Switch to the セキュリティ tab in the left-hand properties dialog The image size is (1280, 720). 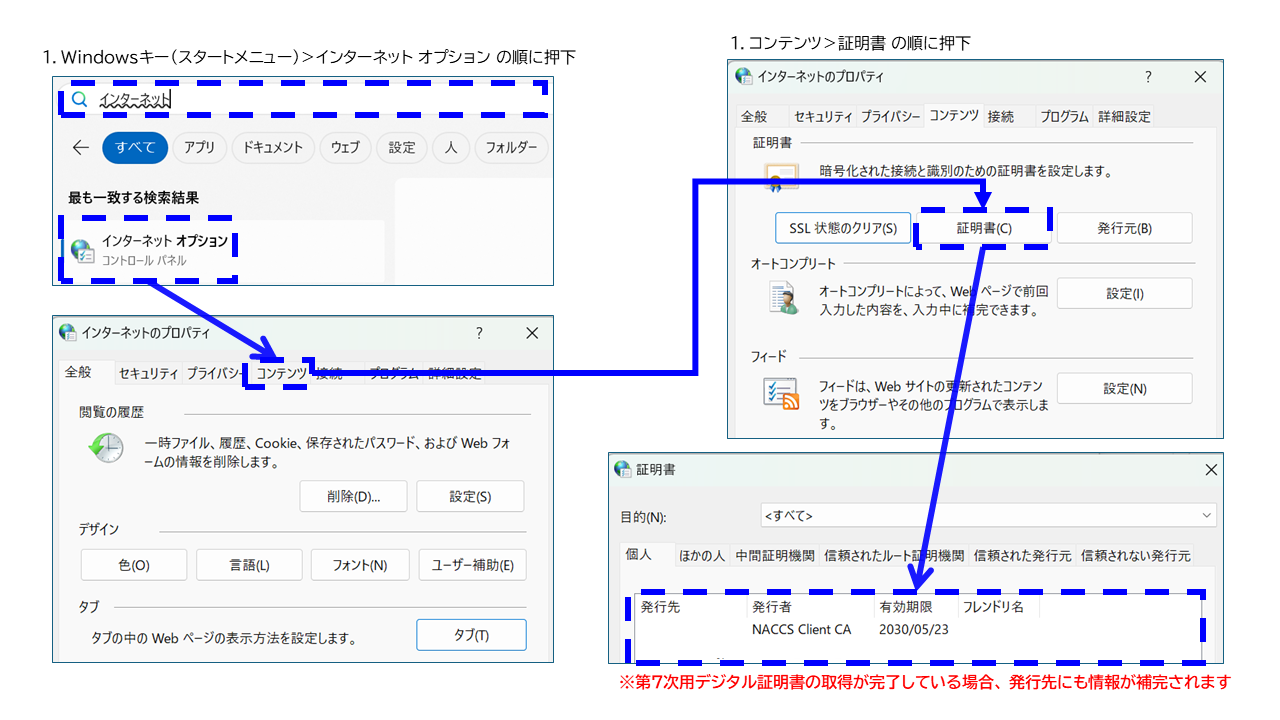click(148, 373)
